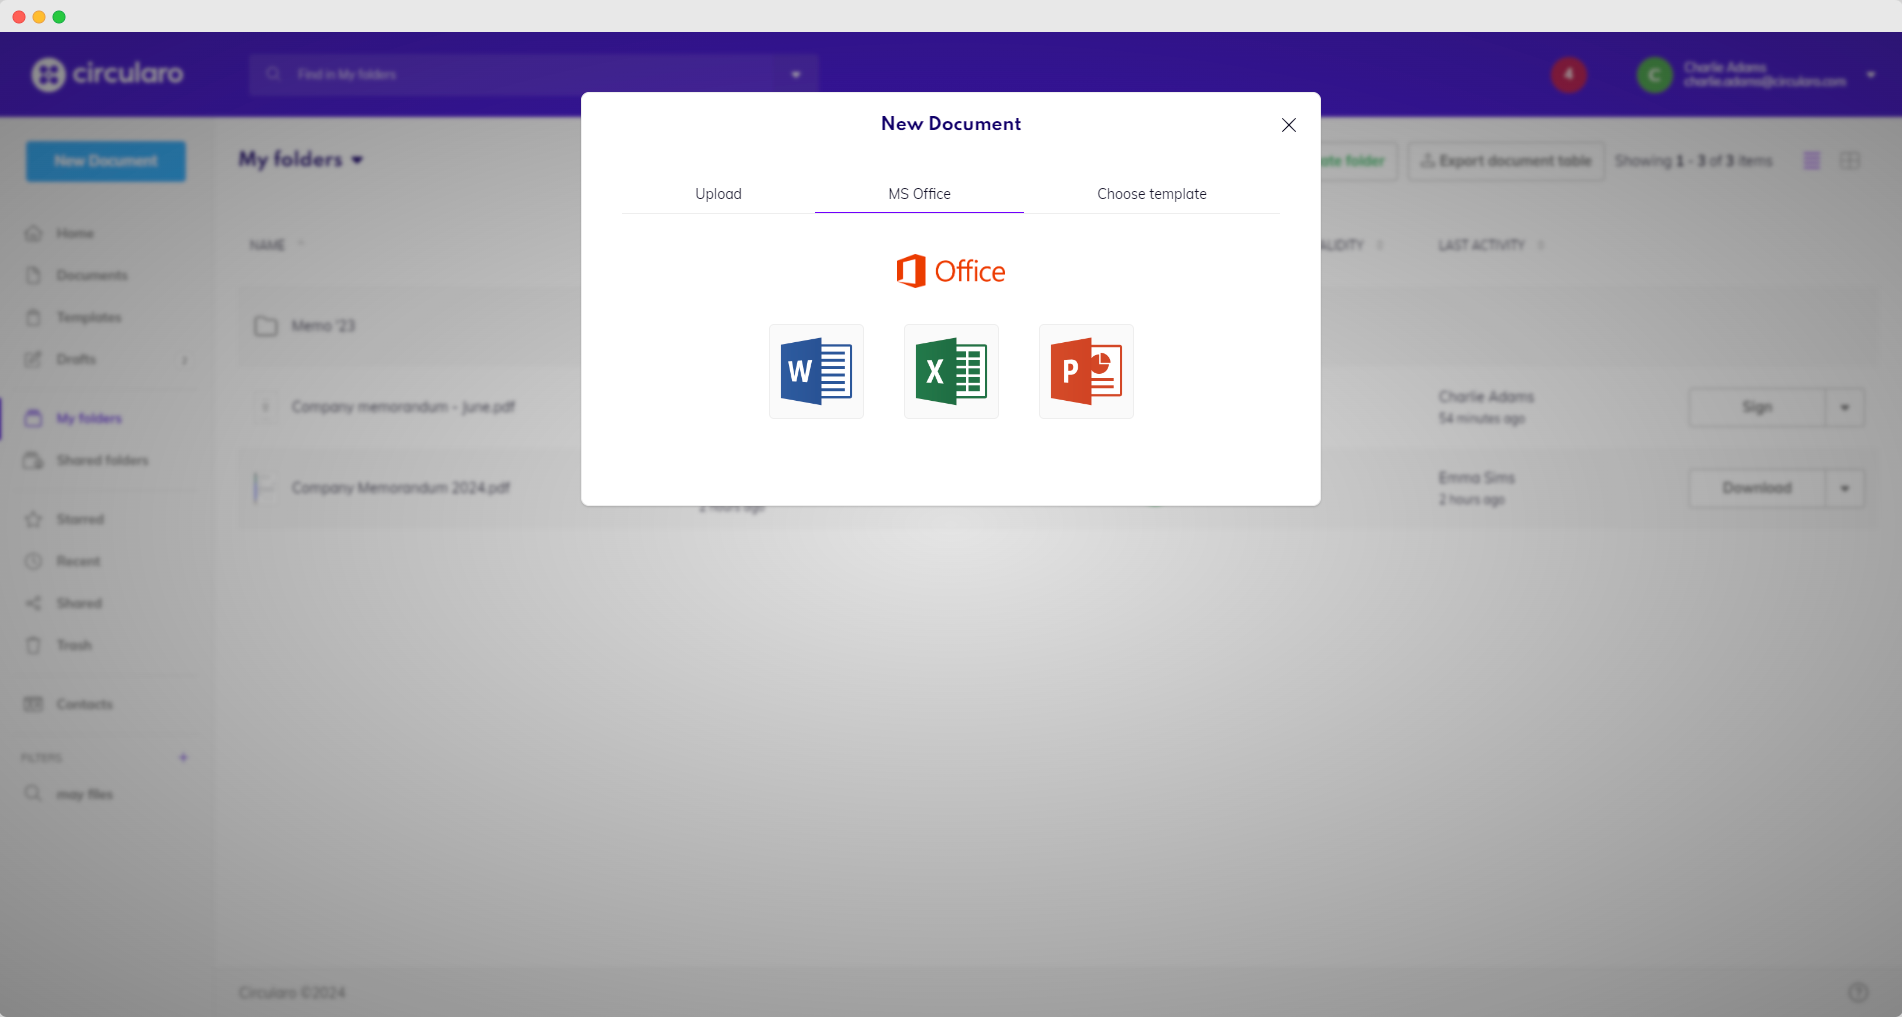Open the My folders heading dropdown
Screen dimensions: 1902x1017
[x=301, y=159]
